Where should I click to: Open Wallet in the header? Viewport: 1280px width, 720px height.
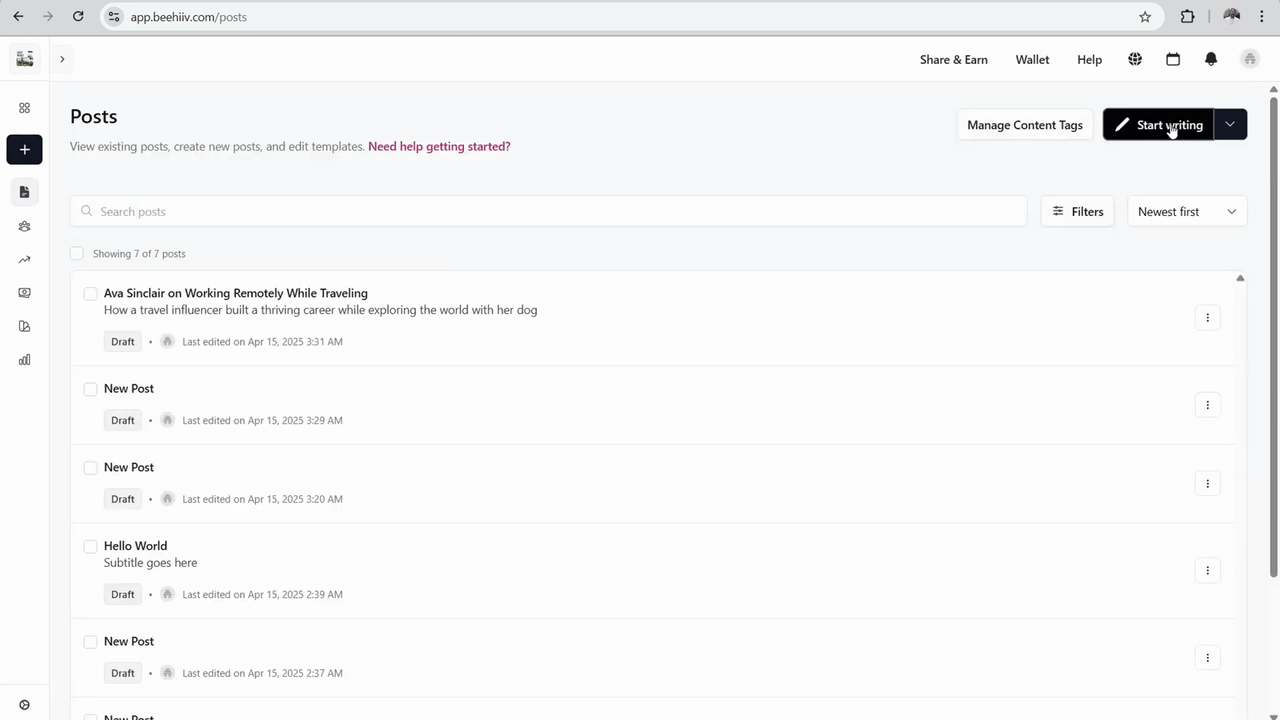point(1032,60)
